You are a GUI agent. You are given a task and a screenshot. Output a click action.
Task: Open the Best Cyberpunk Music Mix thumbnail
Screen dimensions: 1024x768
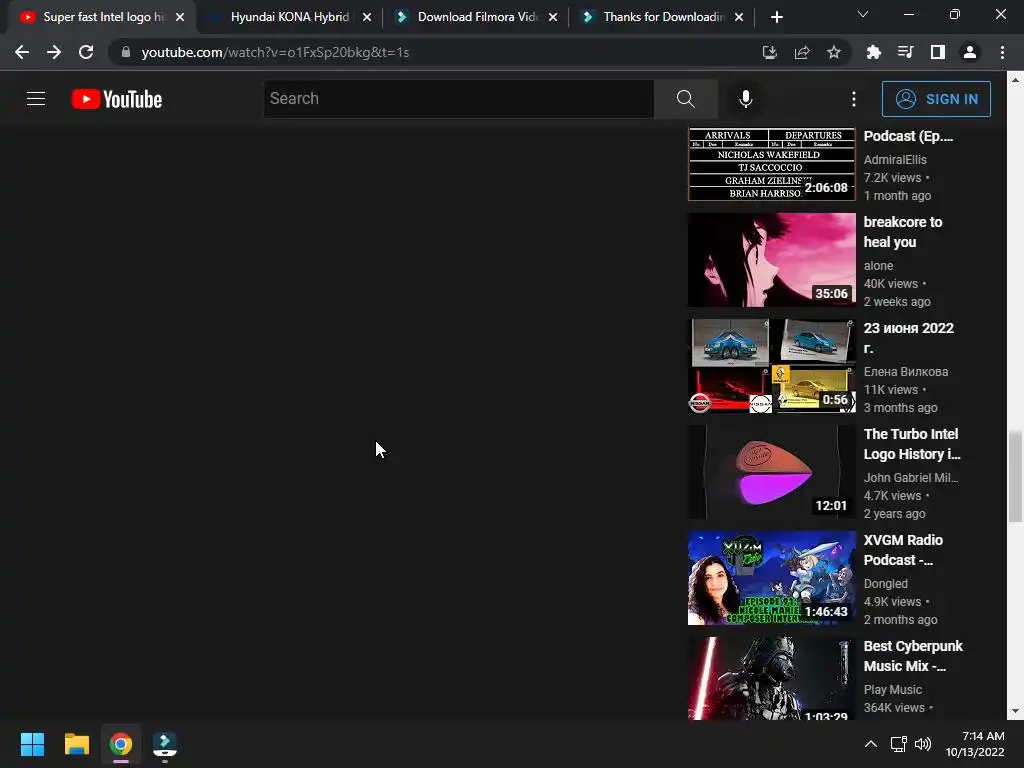(771, 679)
